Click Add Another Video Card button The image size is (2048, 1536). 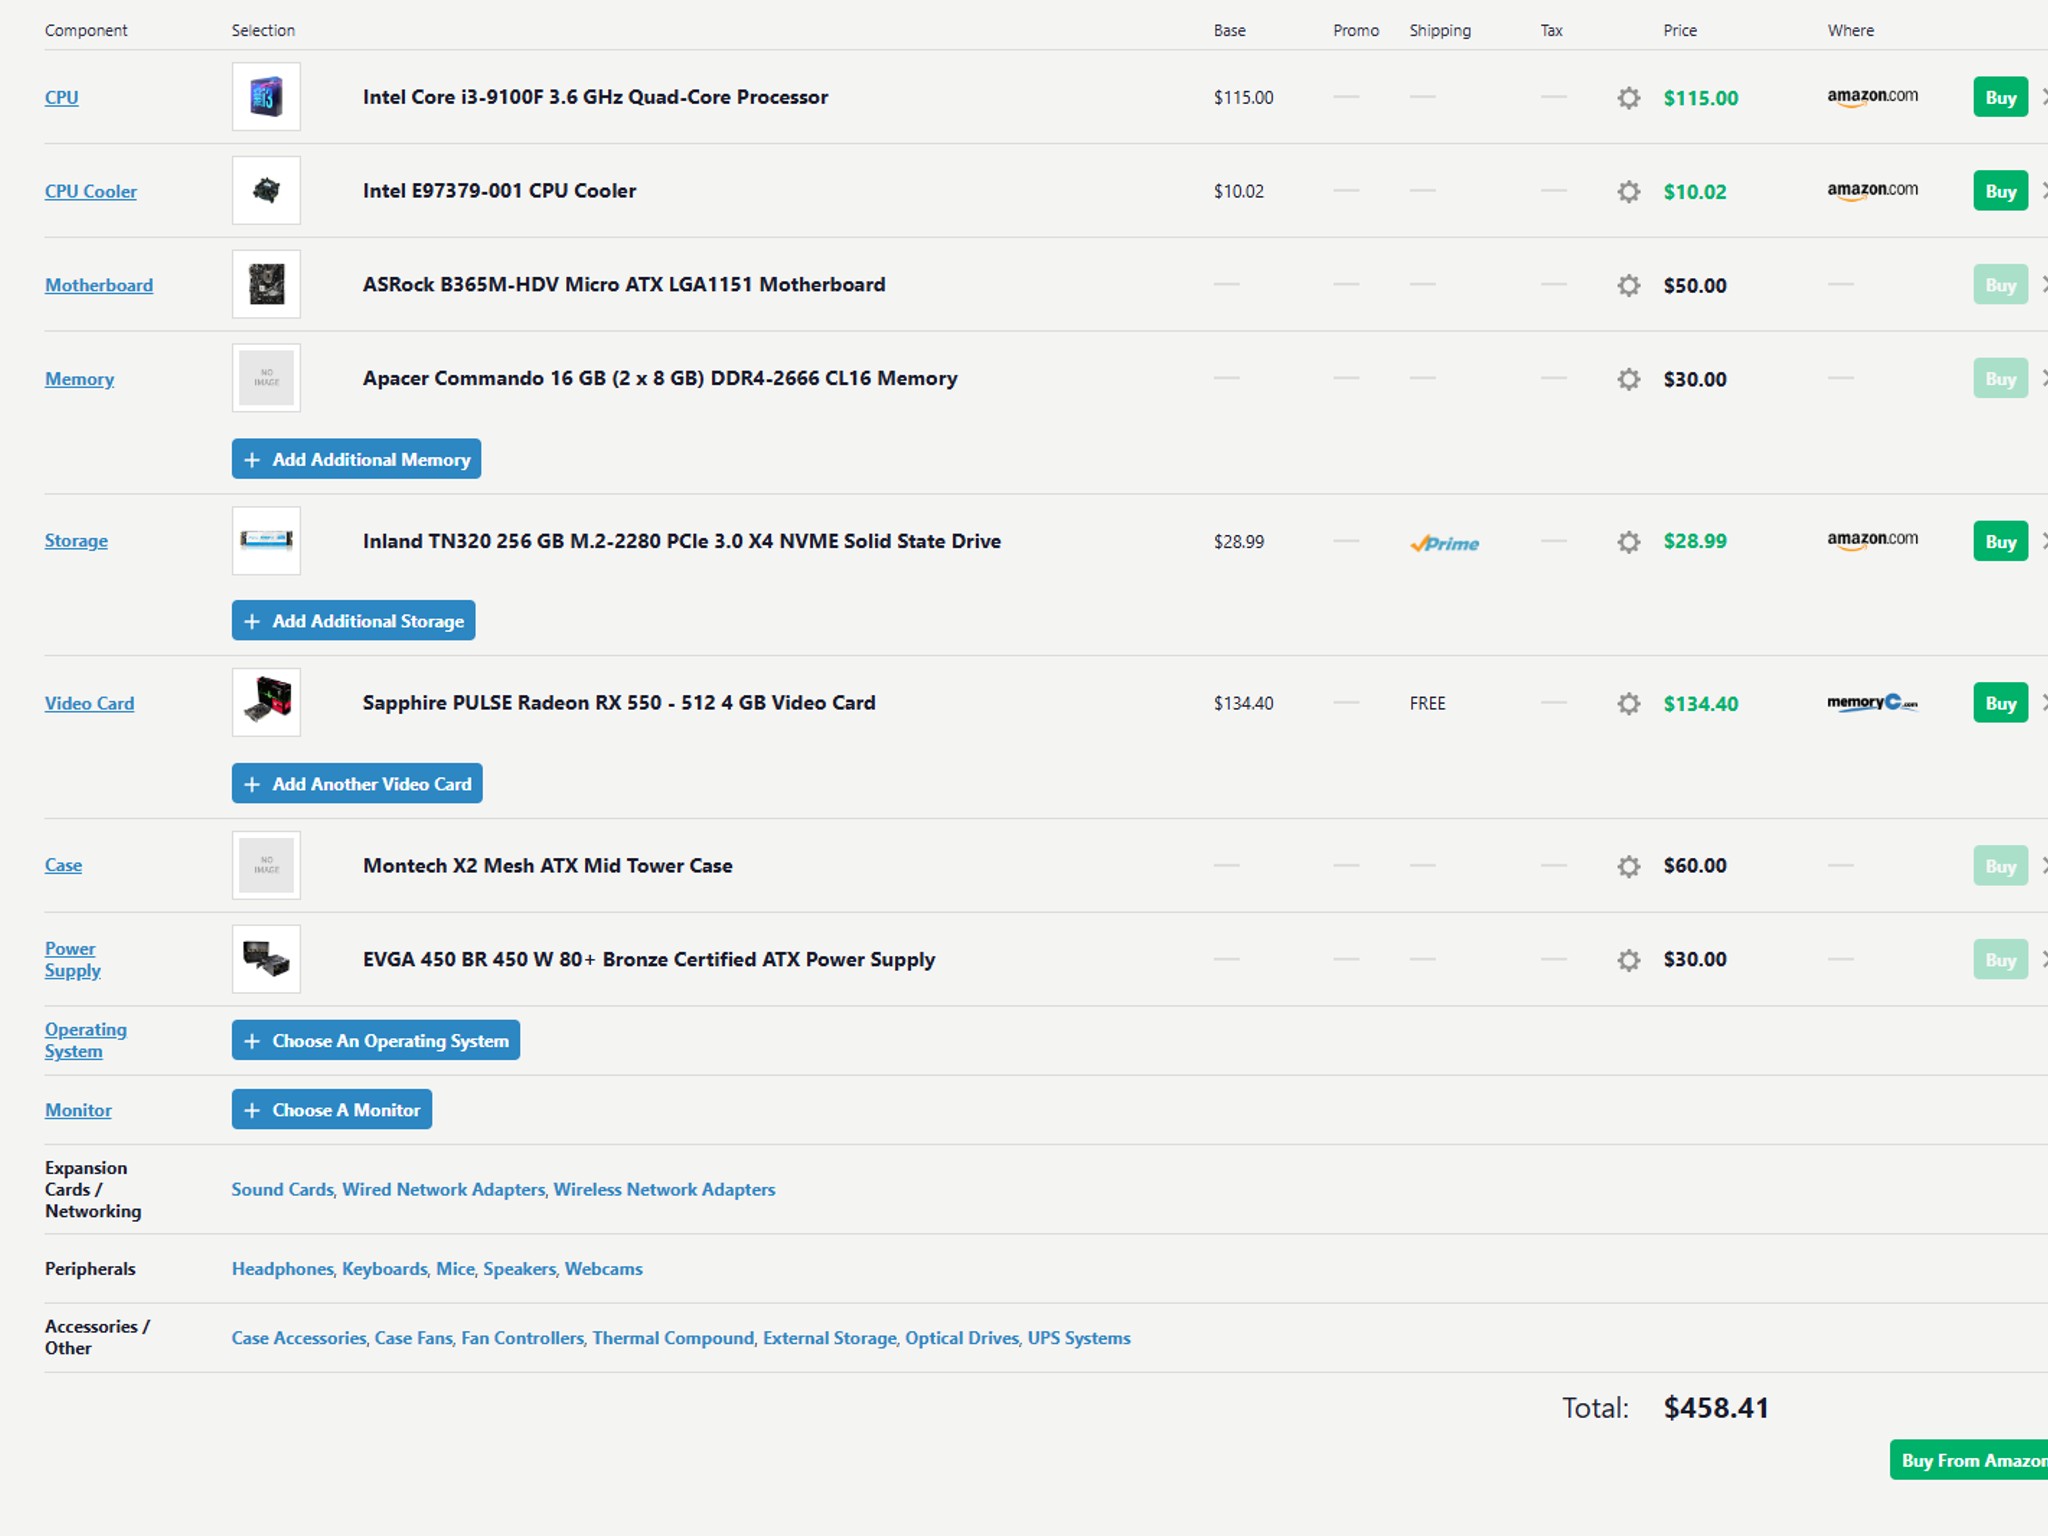[357, 783]
